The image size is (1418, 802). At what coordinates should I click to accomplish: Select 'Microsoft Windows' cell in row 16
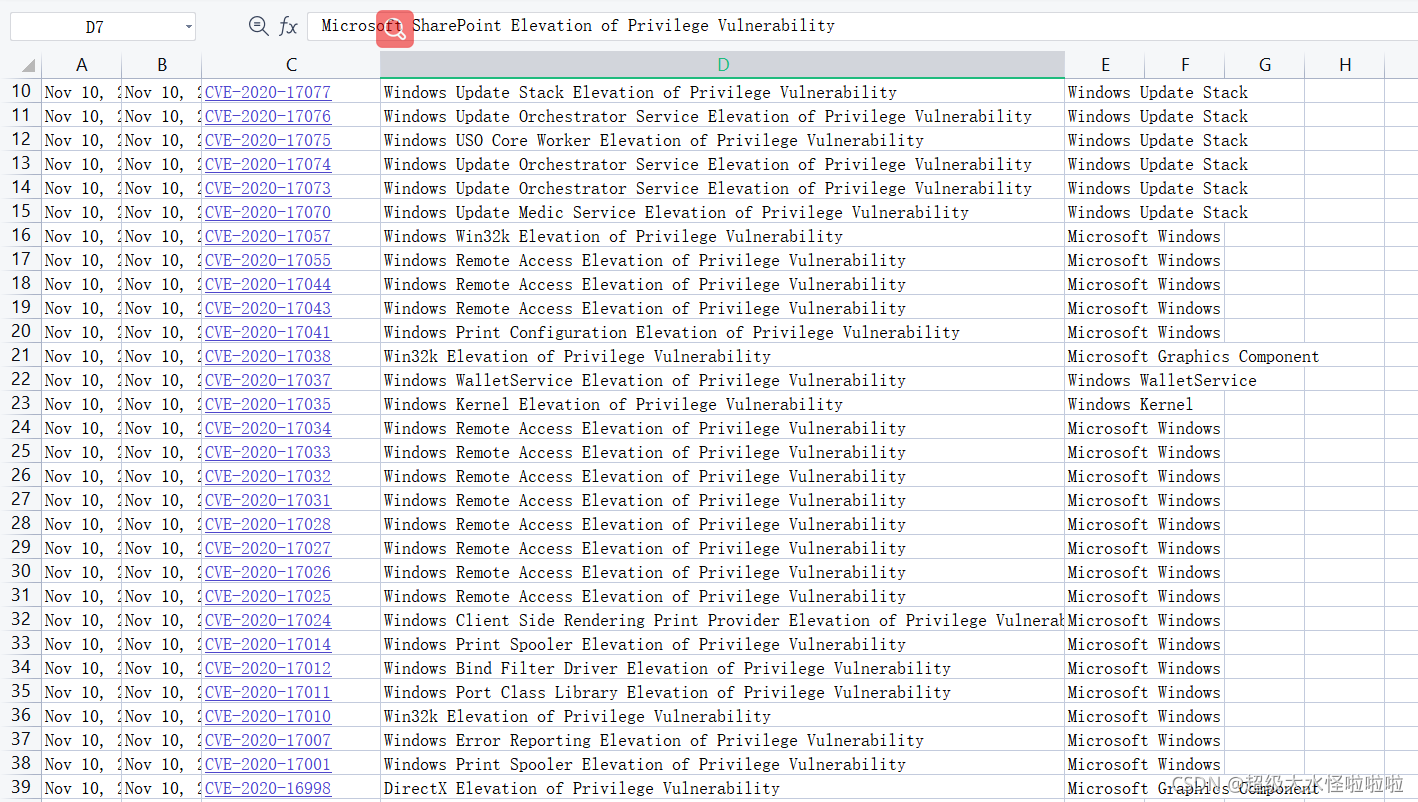coord(1144,236)
